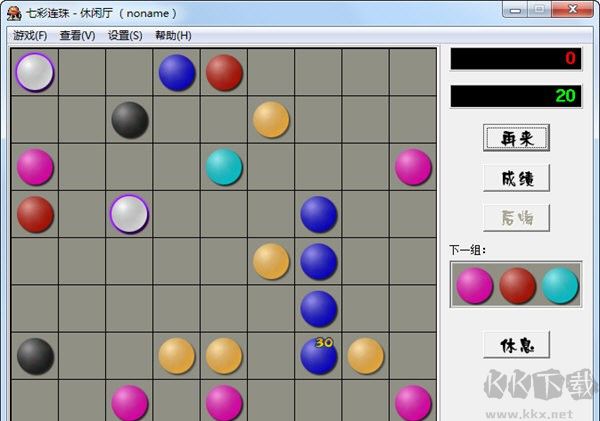
Task: Pause with the 休息 button
Action: (x=517, y=345)
